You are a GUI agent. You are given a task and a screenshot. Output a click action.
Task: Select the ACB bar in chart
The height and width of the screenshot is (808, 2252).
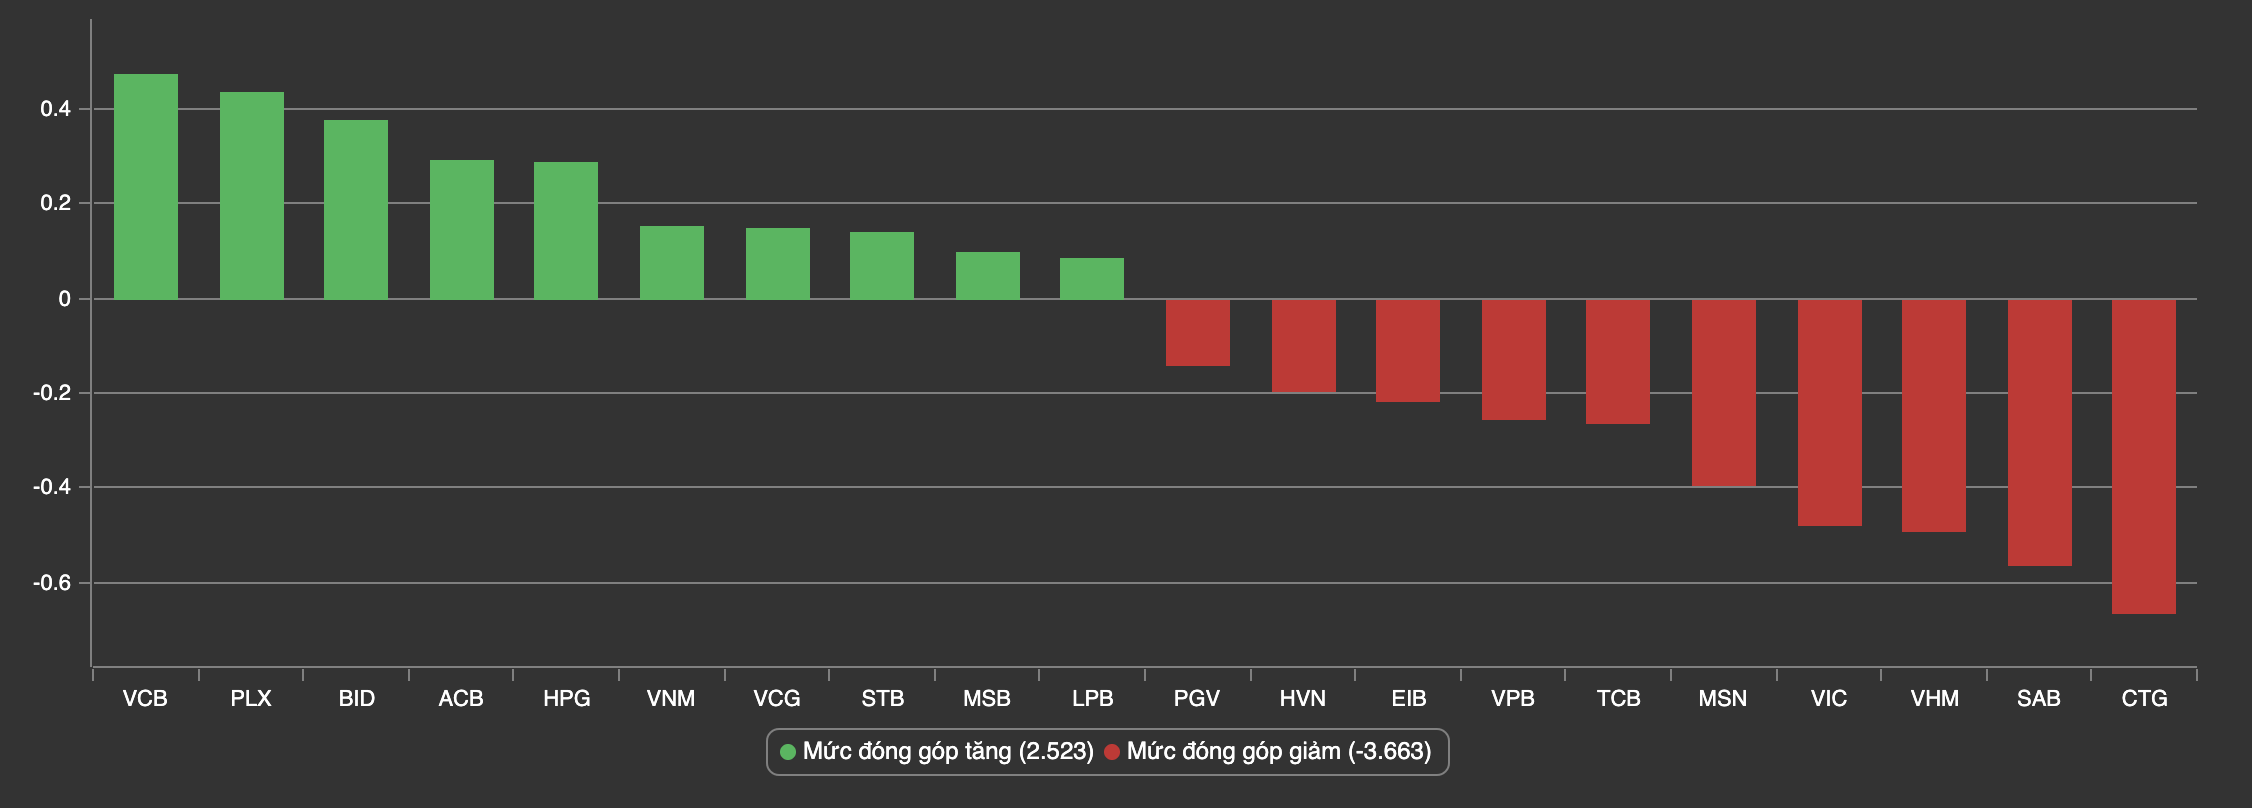click(462, 230)
